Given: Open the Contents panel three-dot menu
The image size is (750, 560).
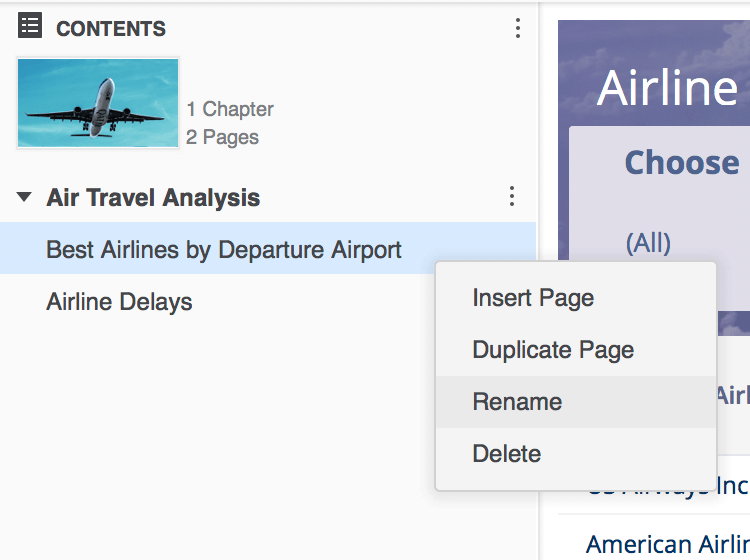Looking at the screenshot, I should pyautogui.click(x=517, y=28).
